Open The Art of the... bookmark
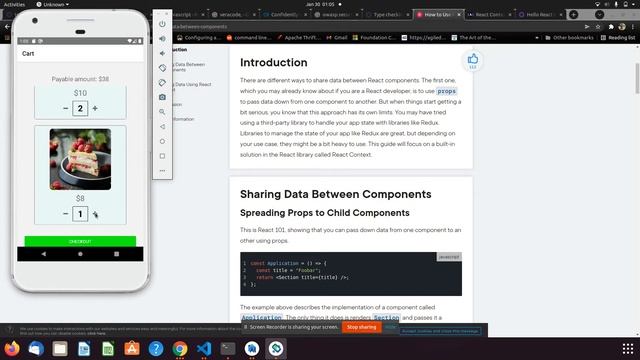This screenshot has width=640, height=360. (x=473, y=38)
